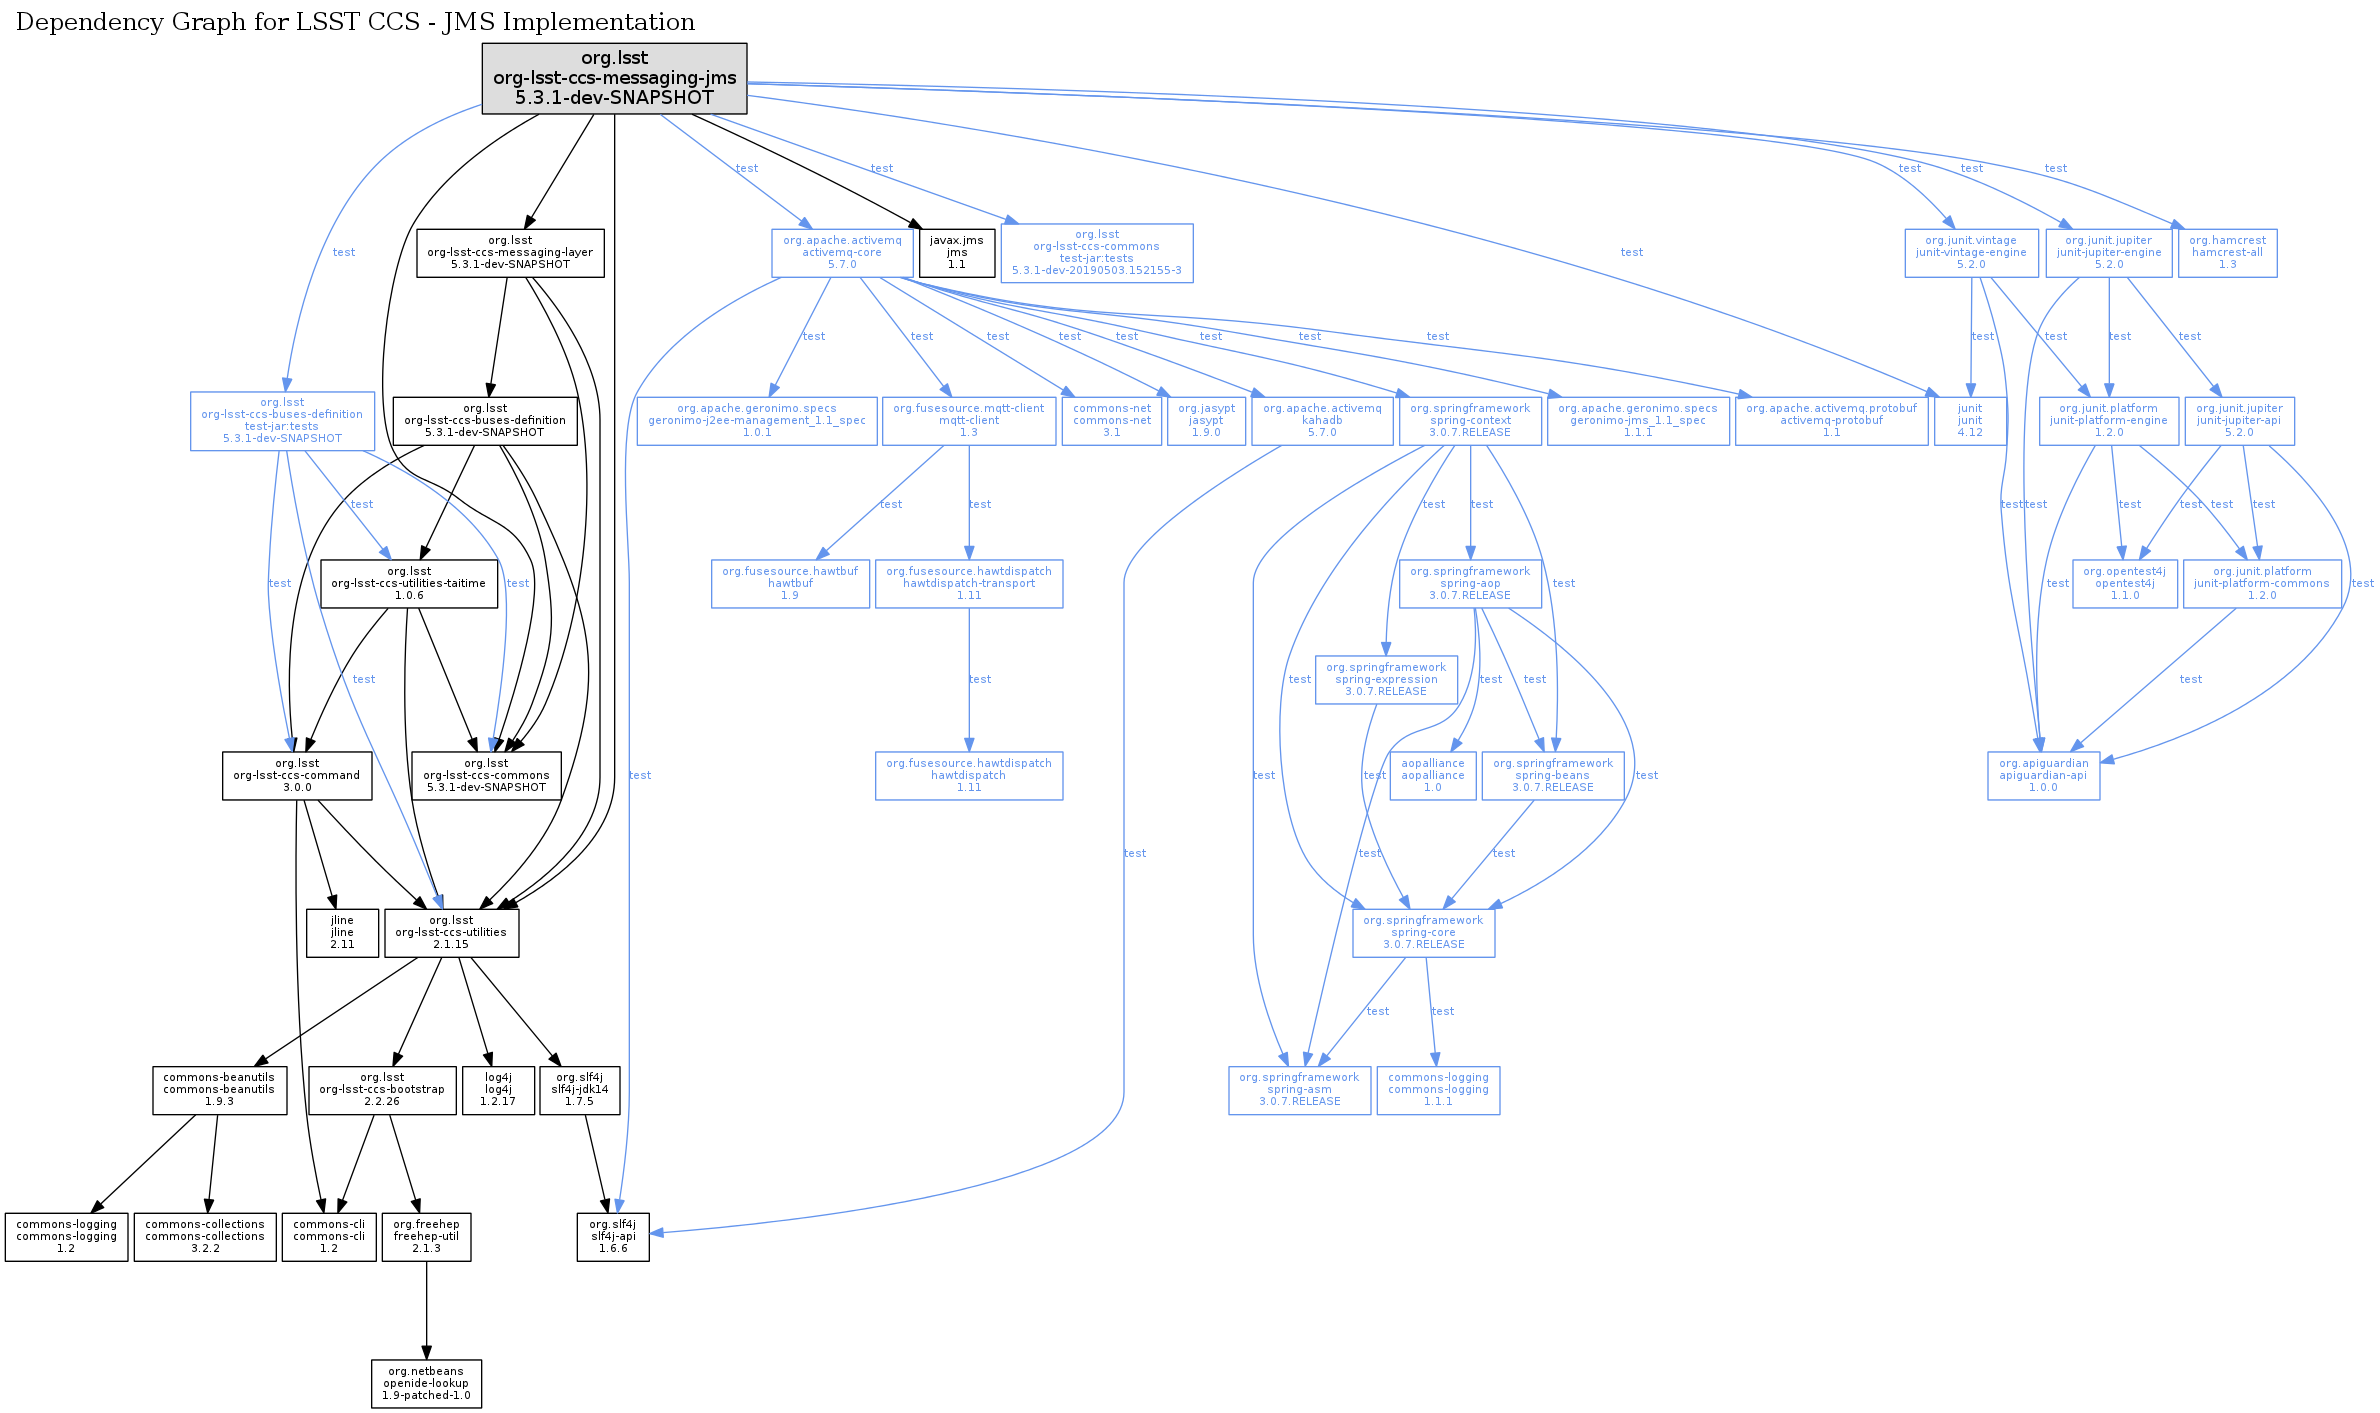Select the org-lsst-ccs-command 3.0.0 node
The width and height of the screenshot is (2380, 1413).
point(297,776)
